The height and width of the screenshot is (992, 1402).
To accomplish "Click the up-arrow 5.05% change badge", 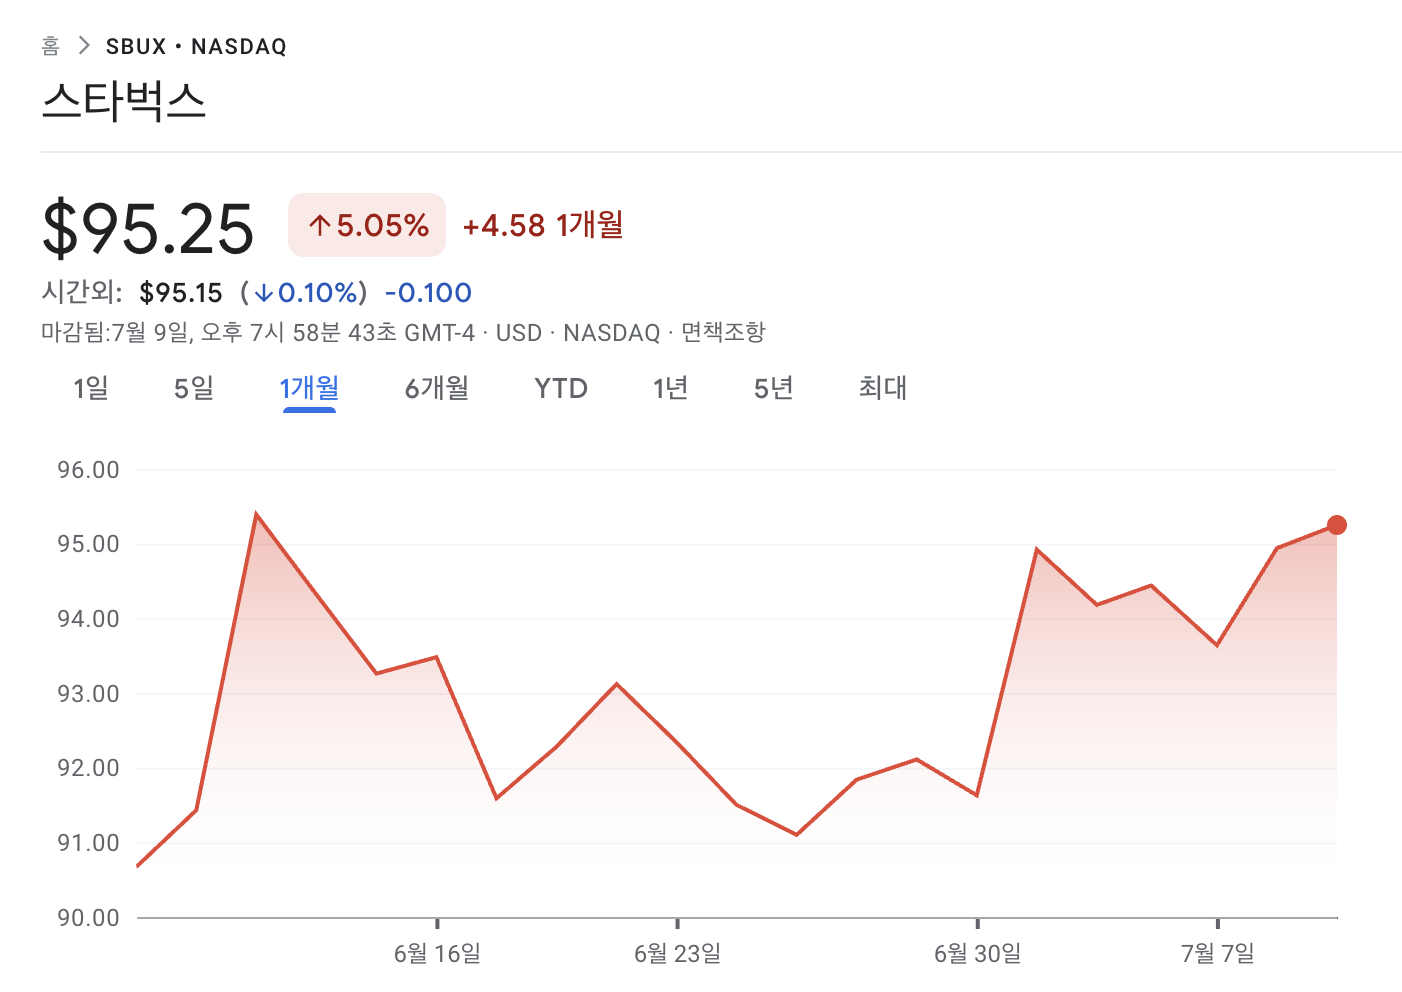I will click(367, 225).
